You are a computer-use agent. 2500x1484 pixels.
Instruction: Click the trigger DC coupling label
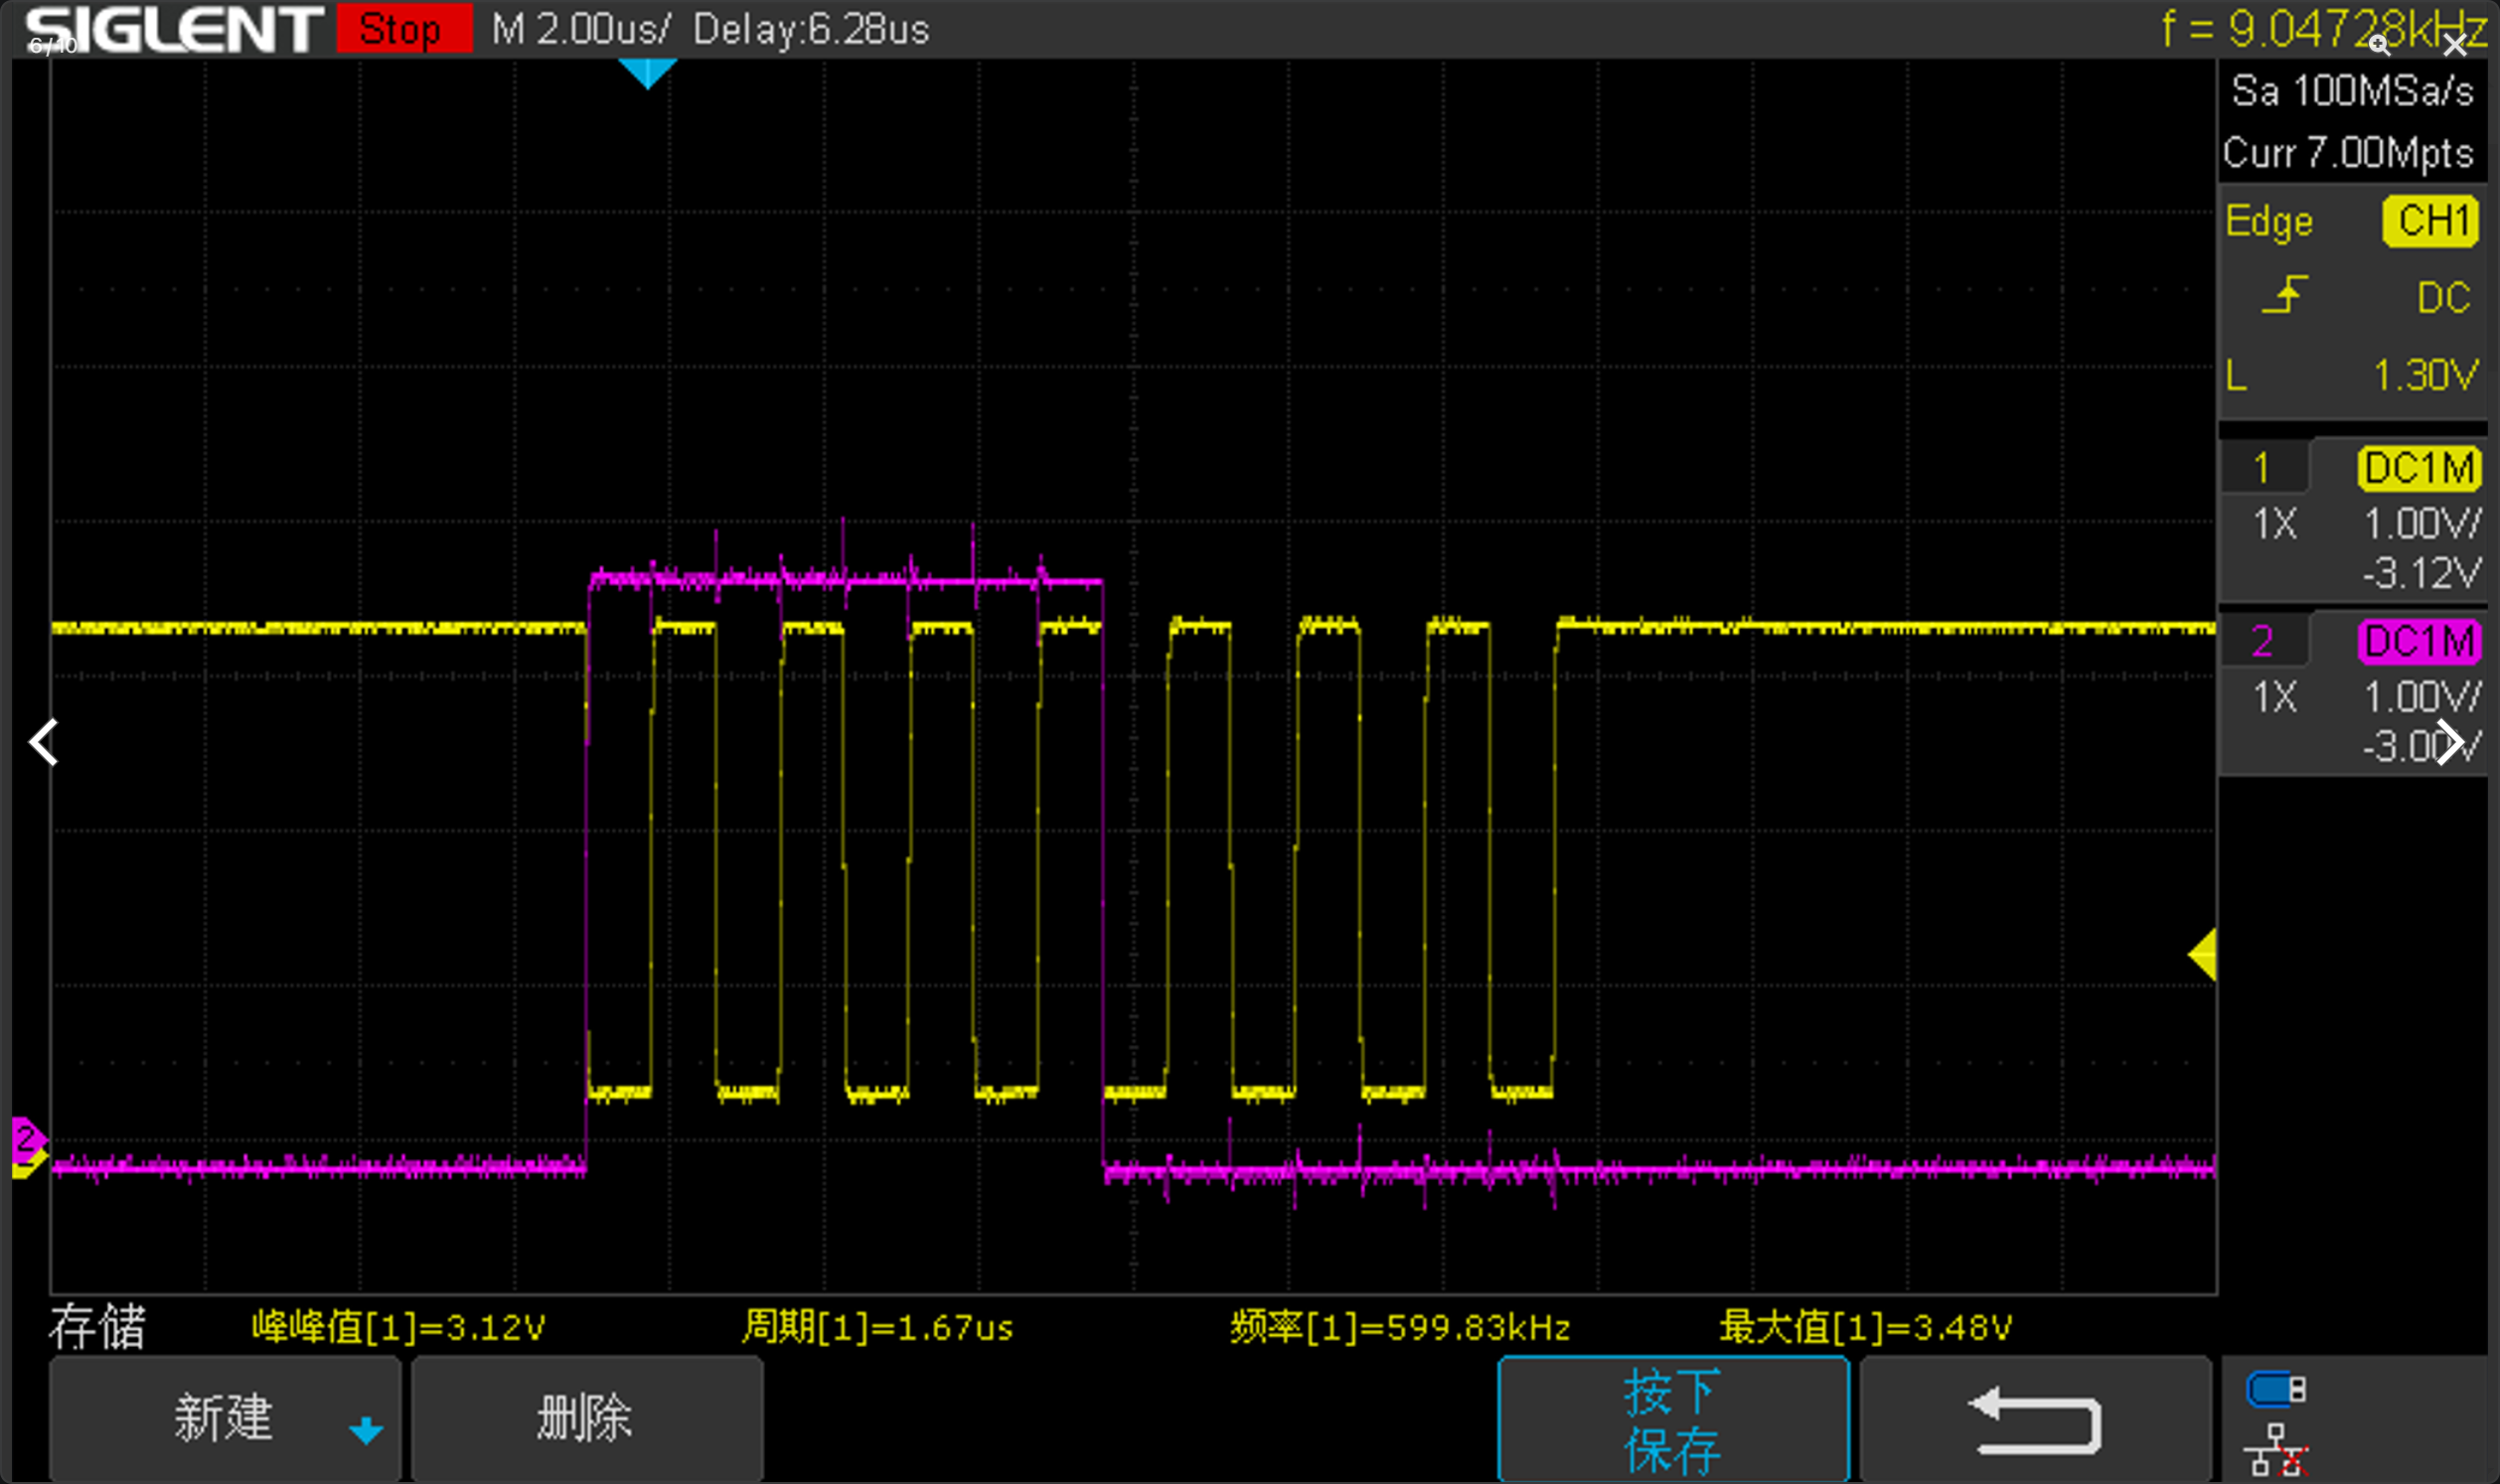[x=2444, y=298]
